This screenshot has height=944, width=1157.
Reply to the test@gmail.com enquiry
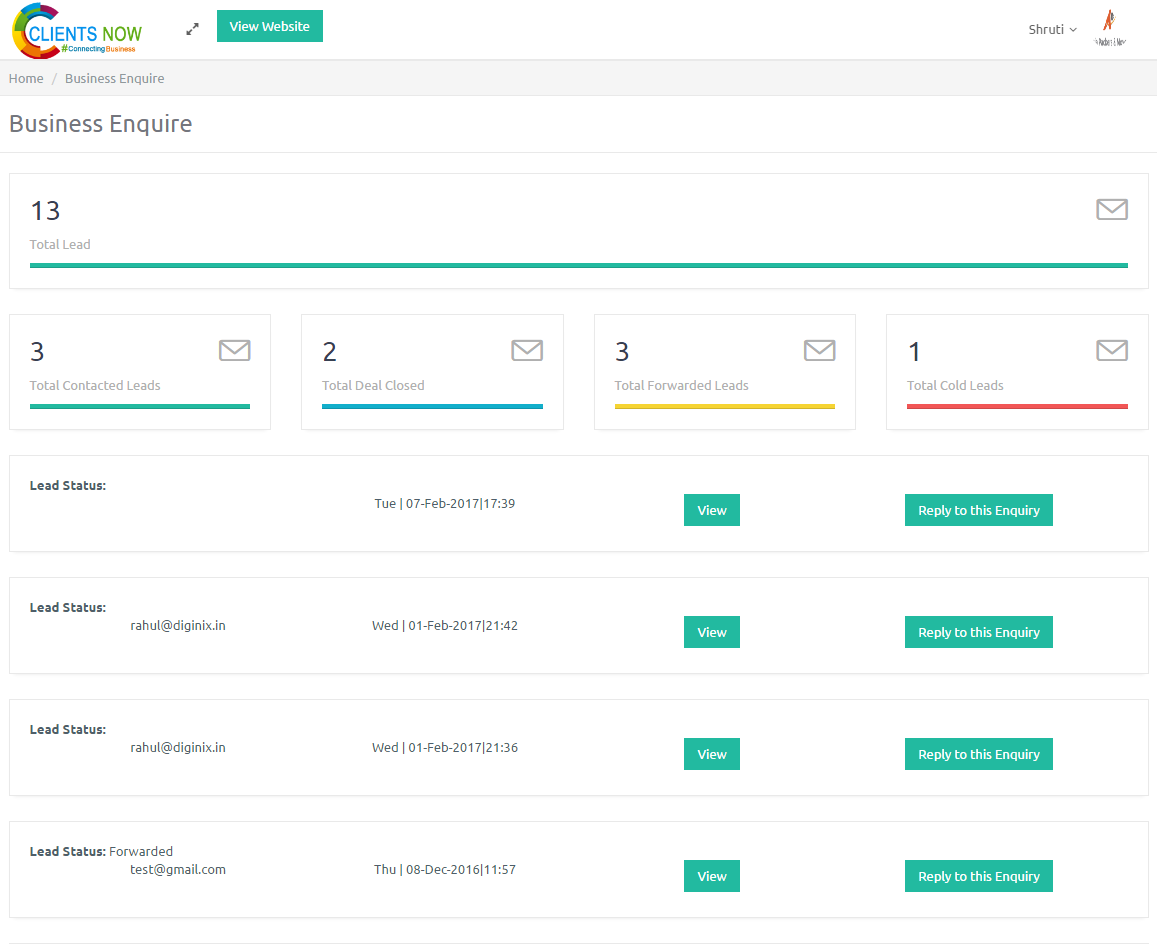[x=978, y=876]
